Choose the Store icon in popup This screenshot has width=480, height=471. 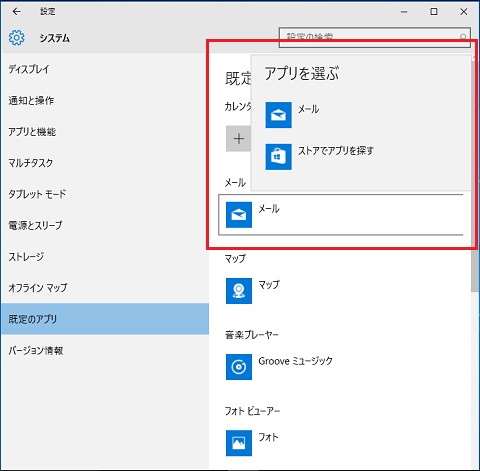tap(278, 157)
